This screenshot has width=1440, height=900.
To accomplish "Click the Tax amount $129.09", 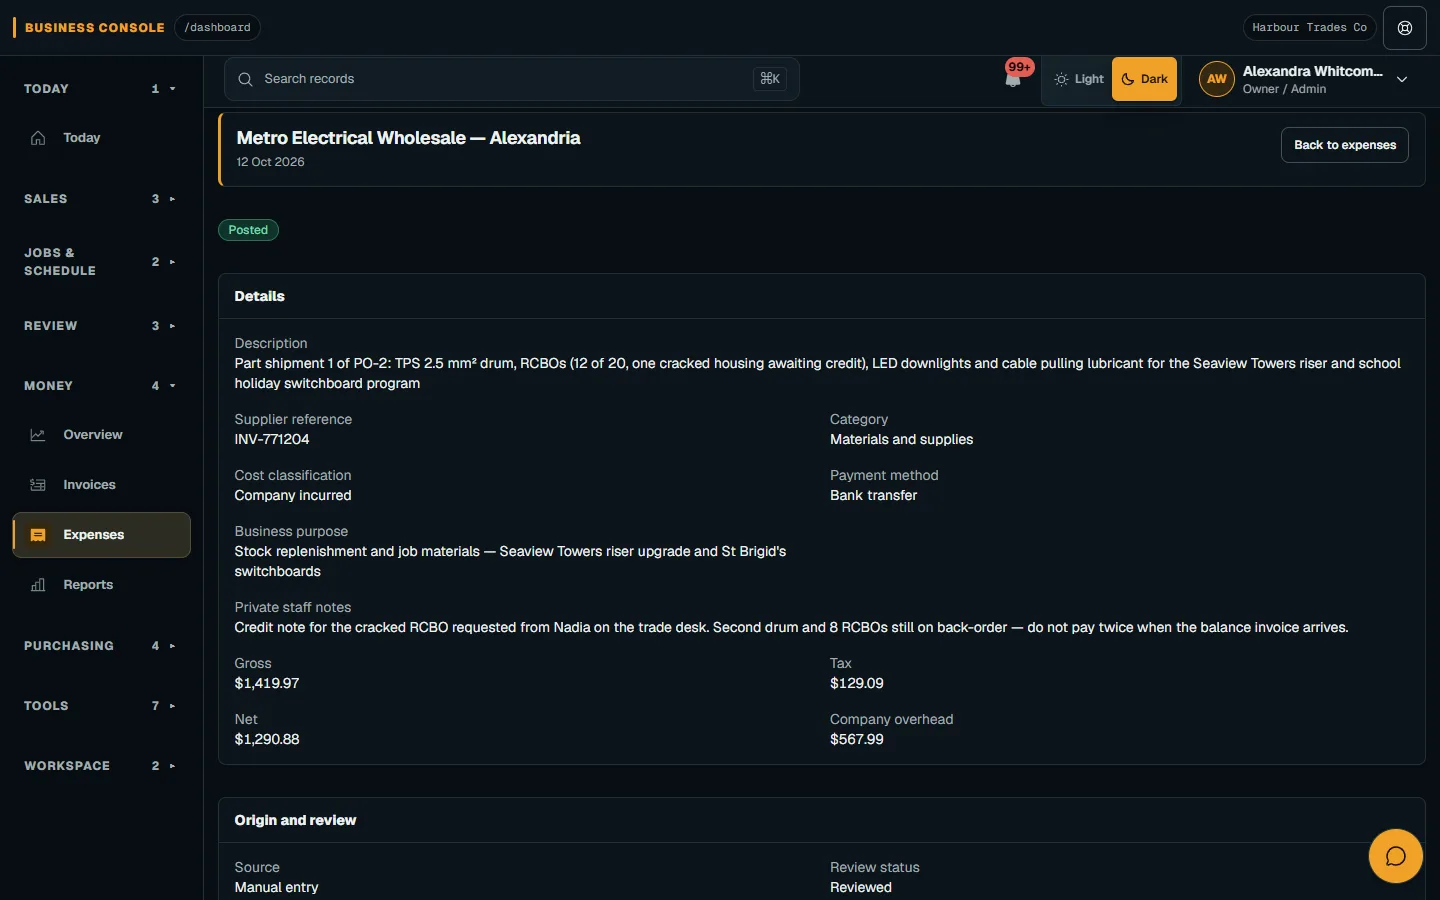I will click(857, 683).
